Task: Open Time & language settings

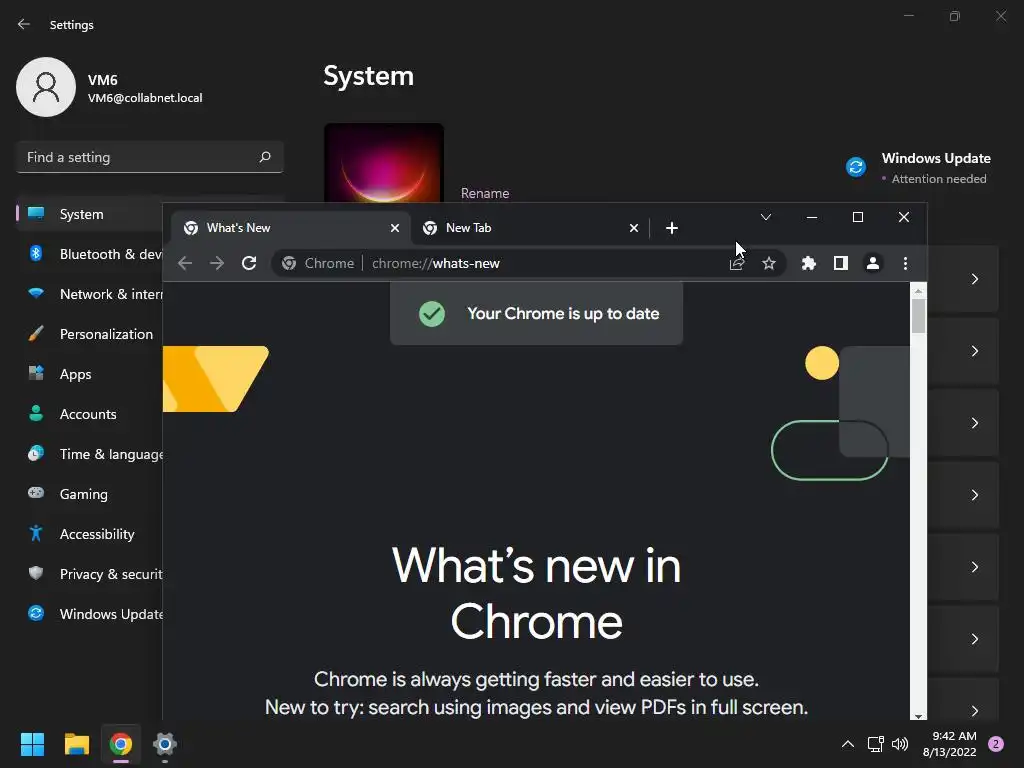Action: click(x=89, y=455)
